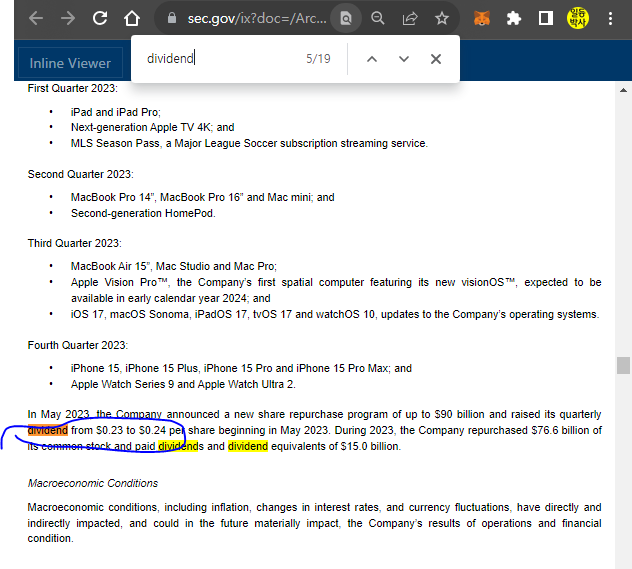Open the Chrome three-dot menu
The image size is (632, 569).
[610, 18]
